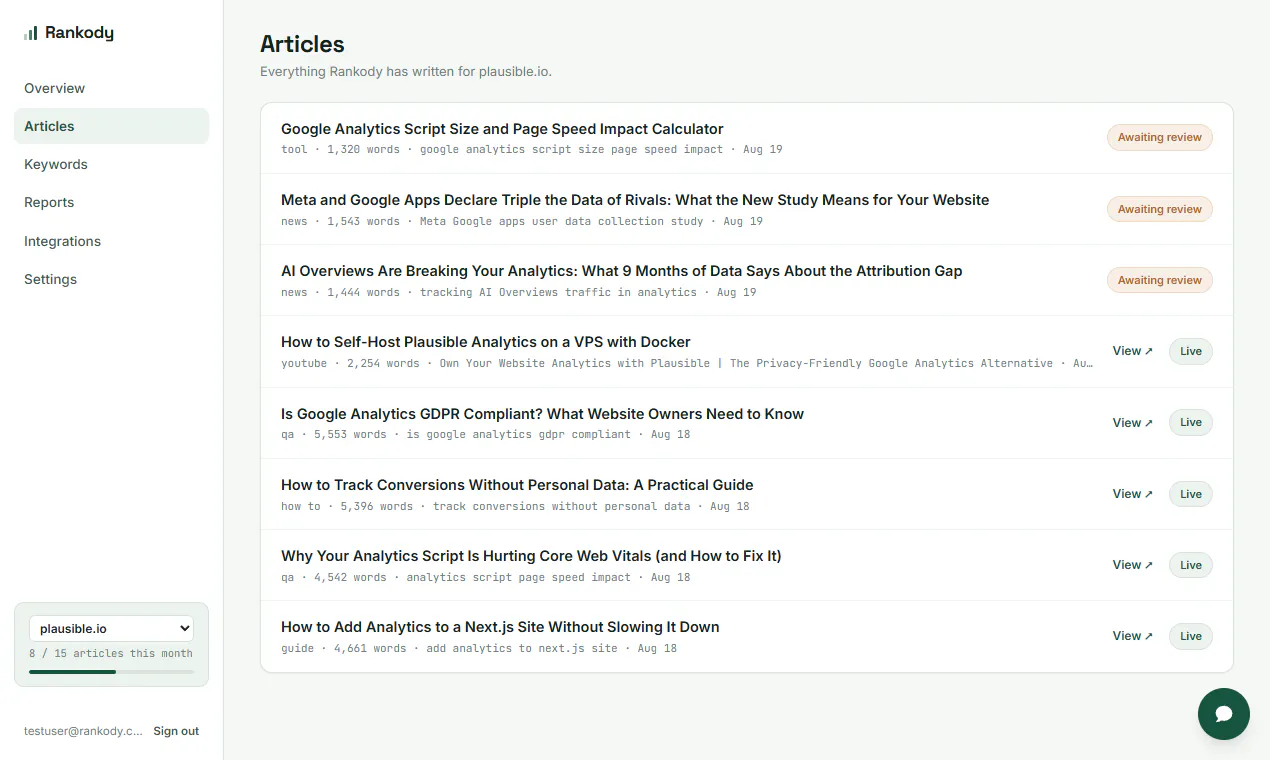Screen dimensions: 1270x760
Task: Click the "tool · 1,320 words" metadata line
Action: (x=532, y=149)
